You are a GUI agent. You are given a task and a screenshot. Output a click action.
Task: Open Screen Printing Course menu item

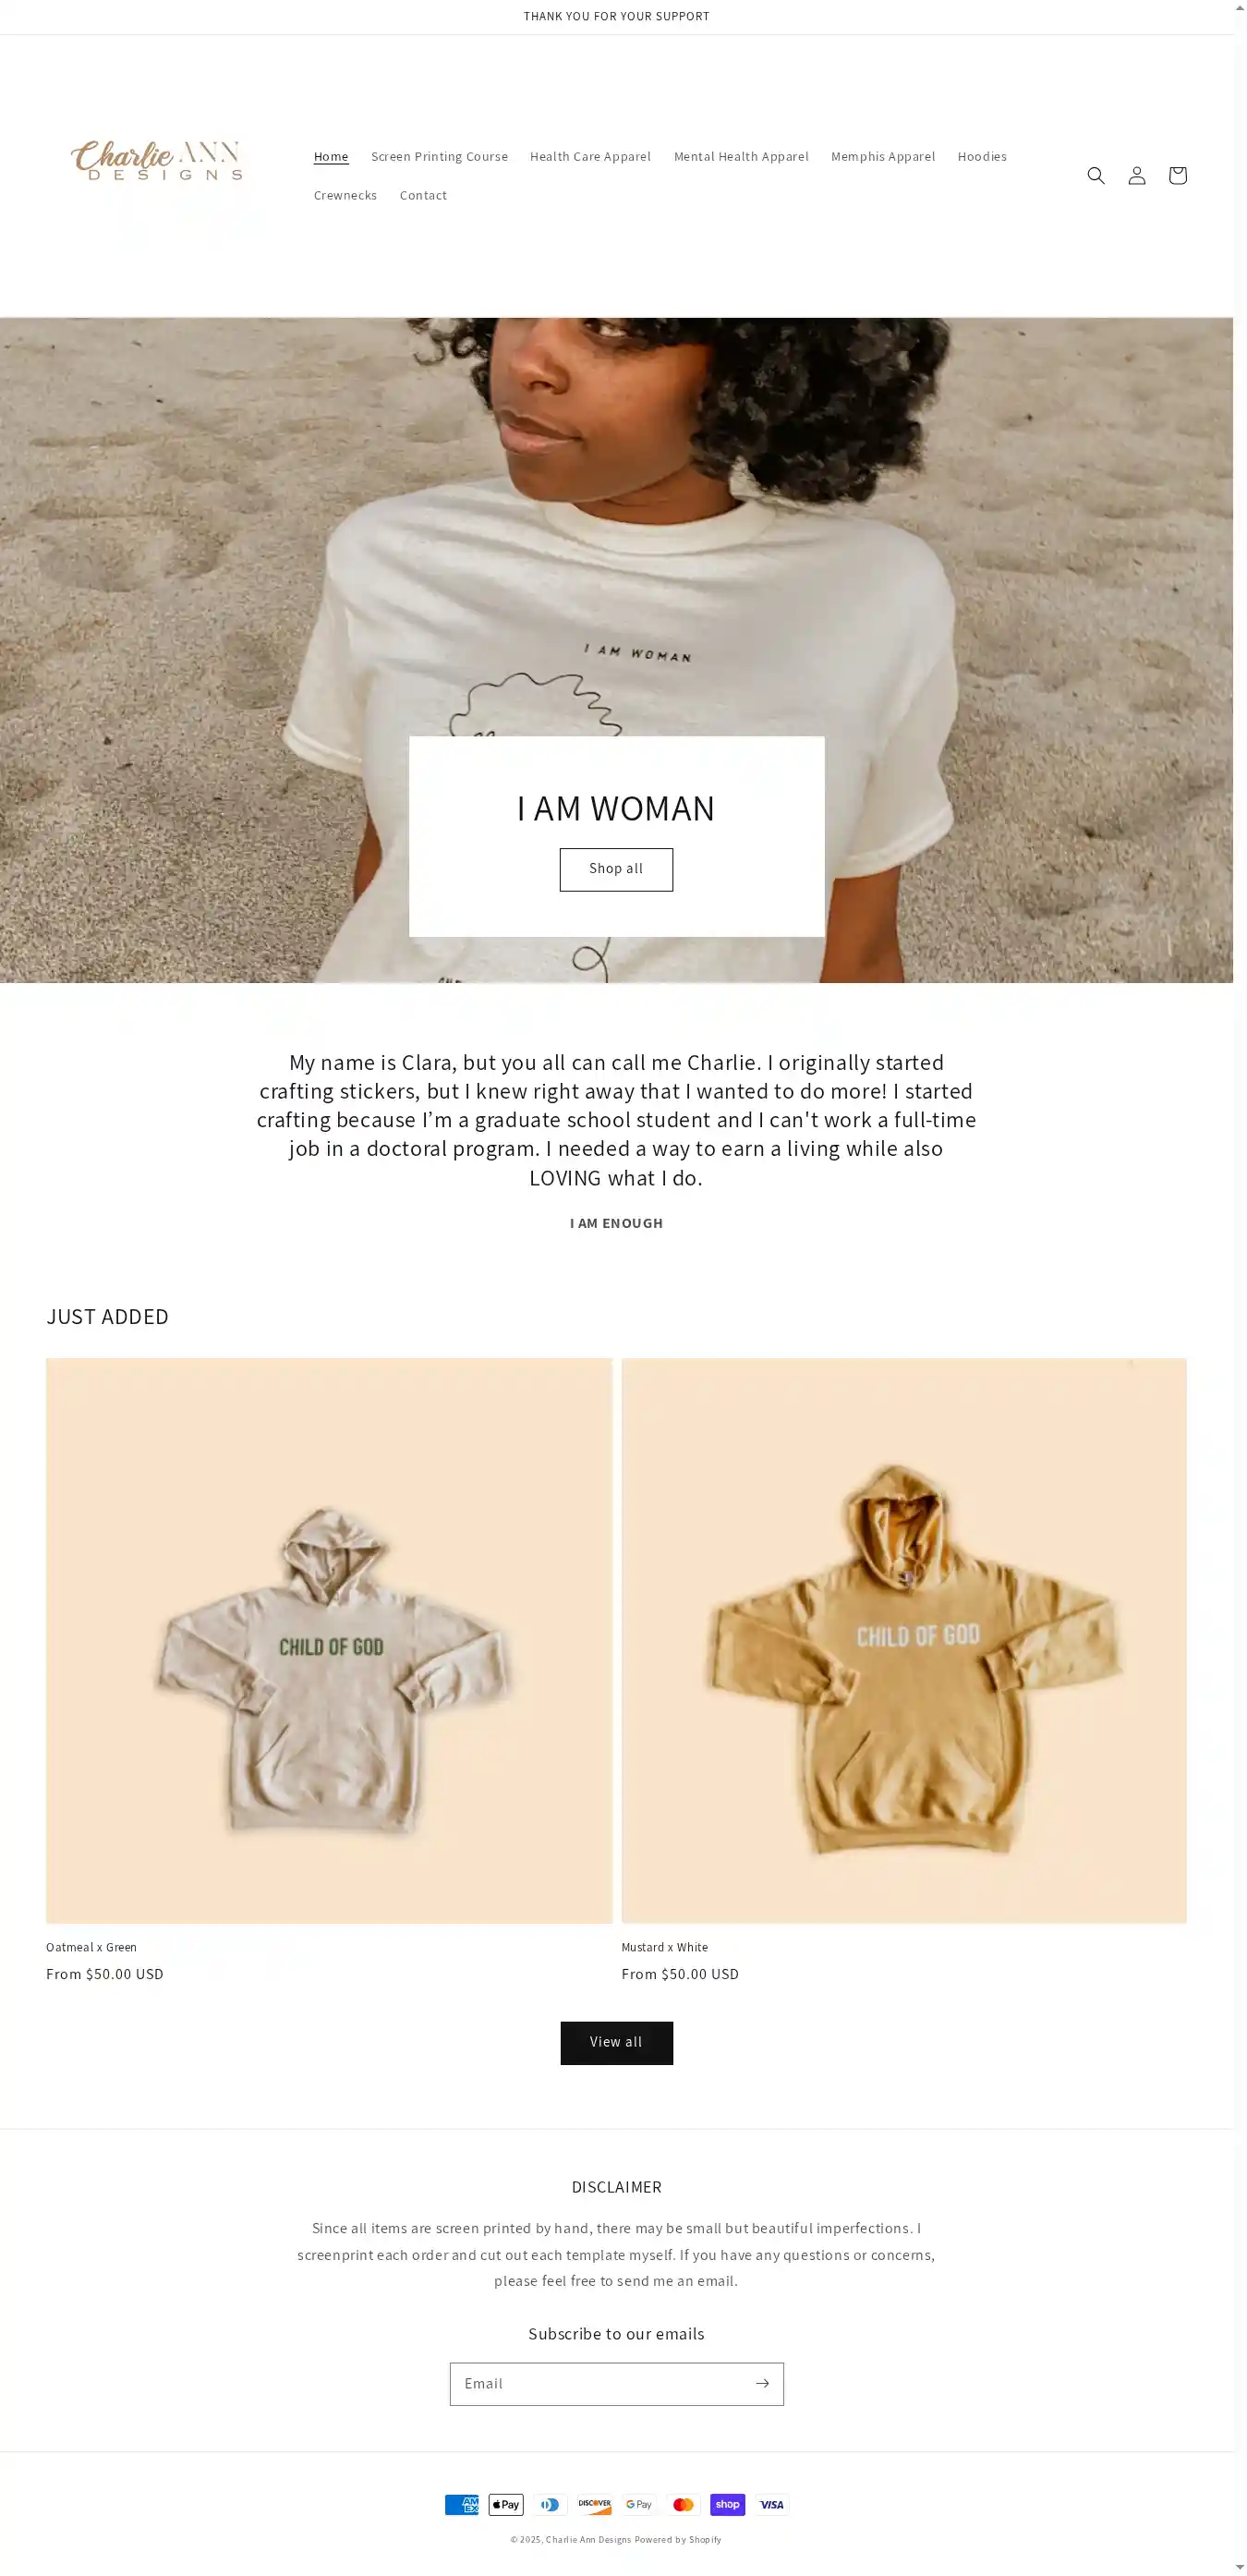pos(439,157)
